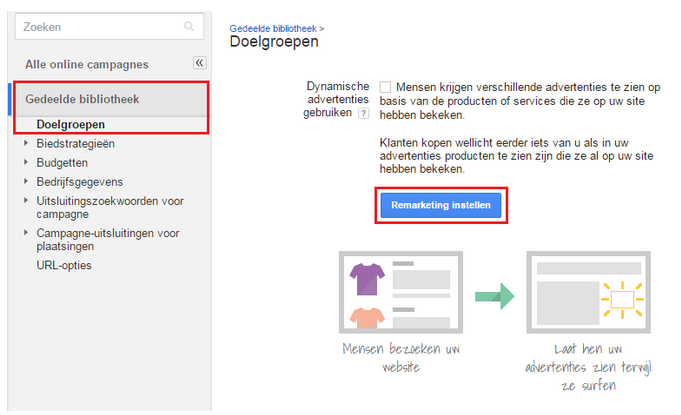Focus the Zoeken search field
Image resolution: width=681 pixels, height=415 pixels.
[109, 26]
